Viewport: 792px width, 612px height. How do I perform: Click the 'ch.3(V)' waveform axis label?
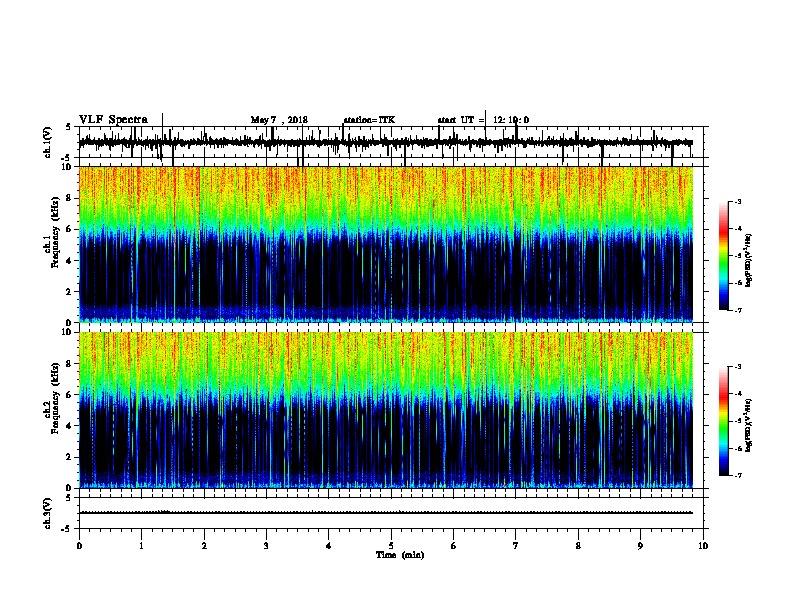point(48,513)
